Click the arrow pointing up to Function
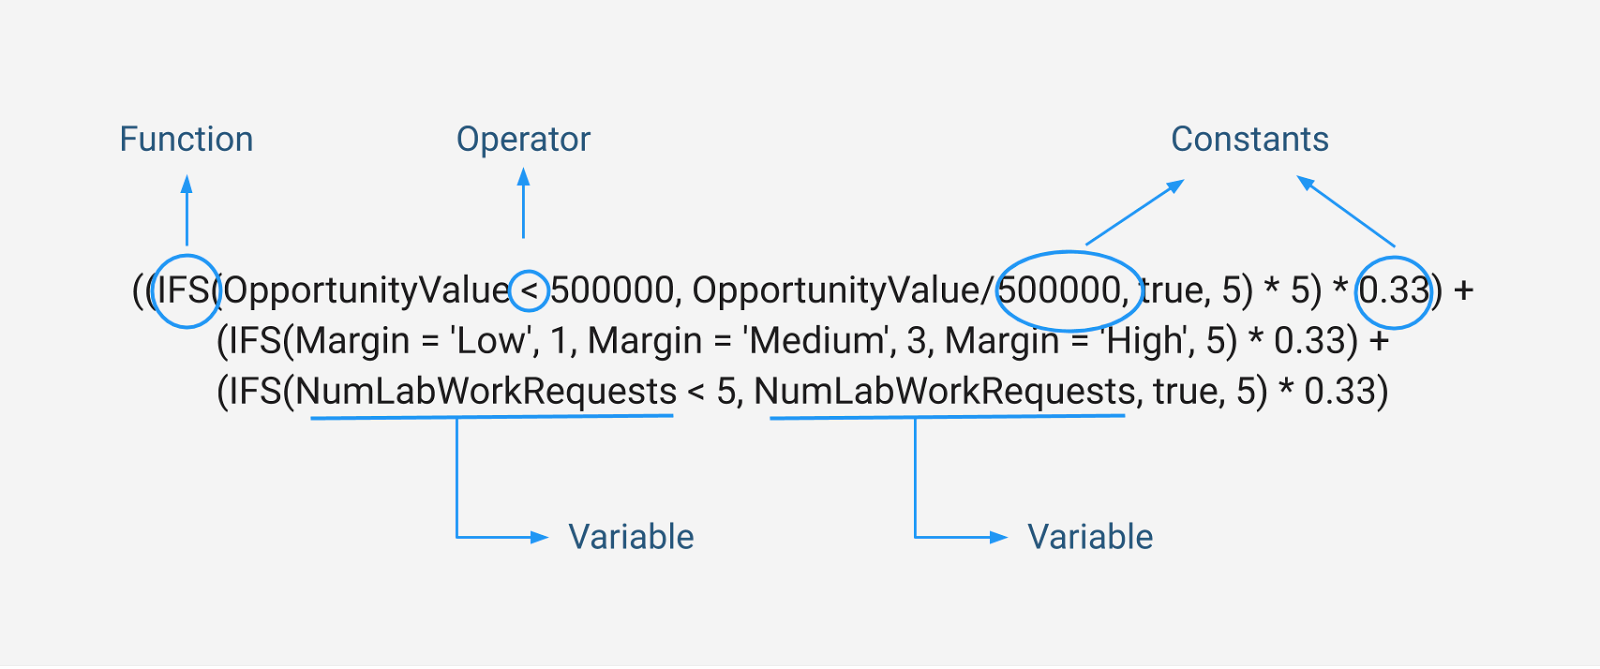Viewport: 1600px width, 669px height. (x=186, y=210)
